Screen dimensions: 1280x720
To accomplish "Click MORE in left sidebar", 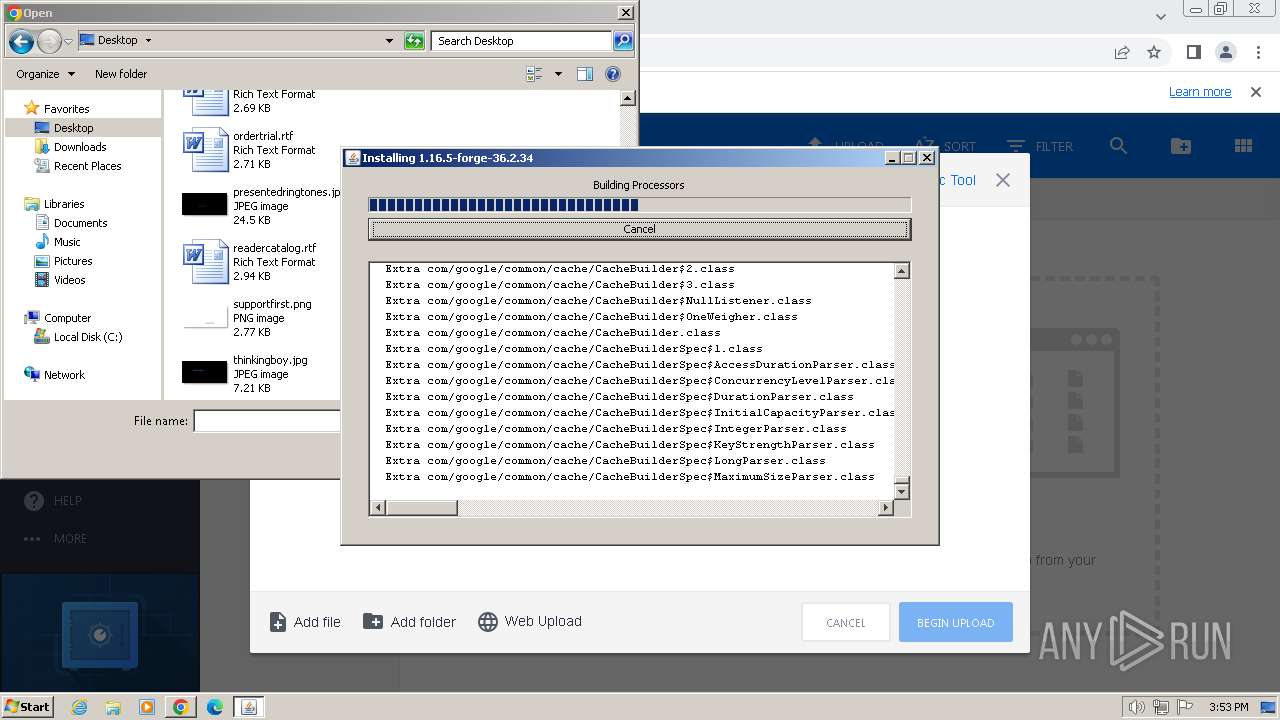I will [x=57, y=539].
